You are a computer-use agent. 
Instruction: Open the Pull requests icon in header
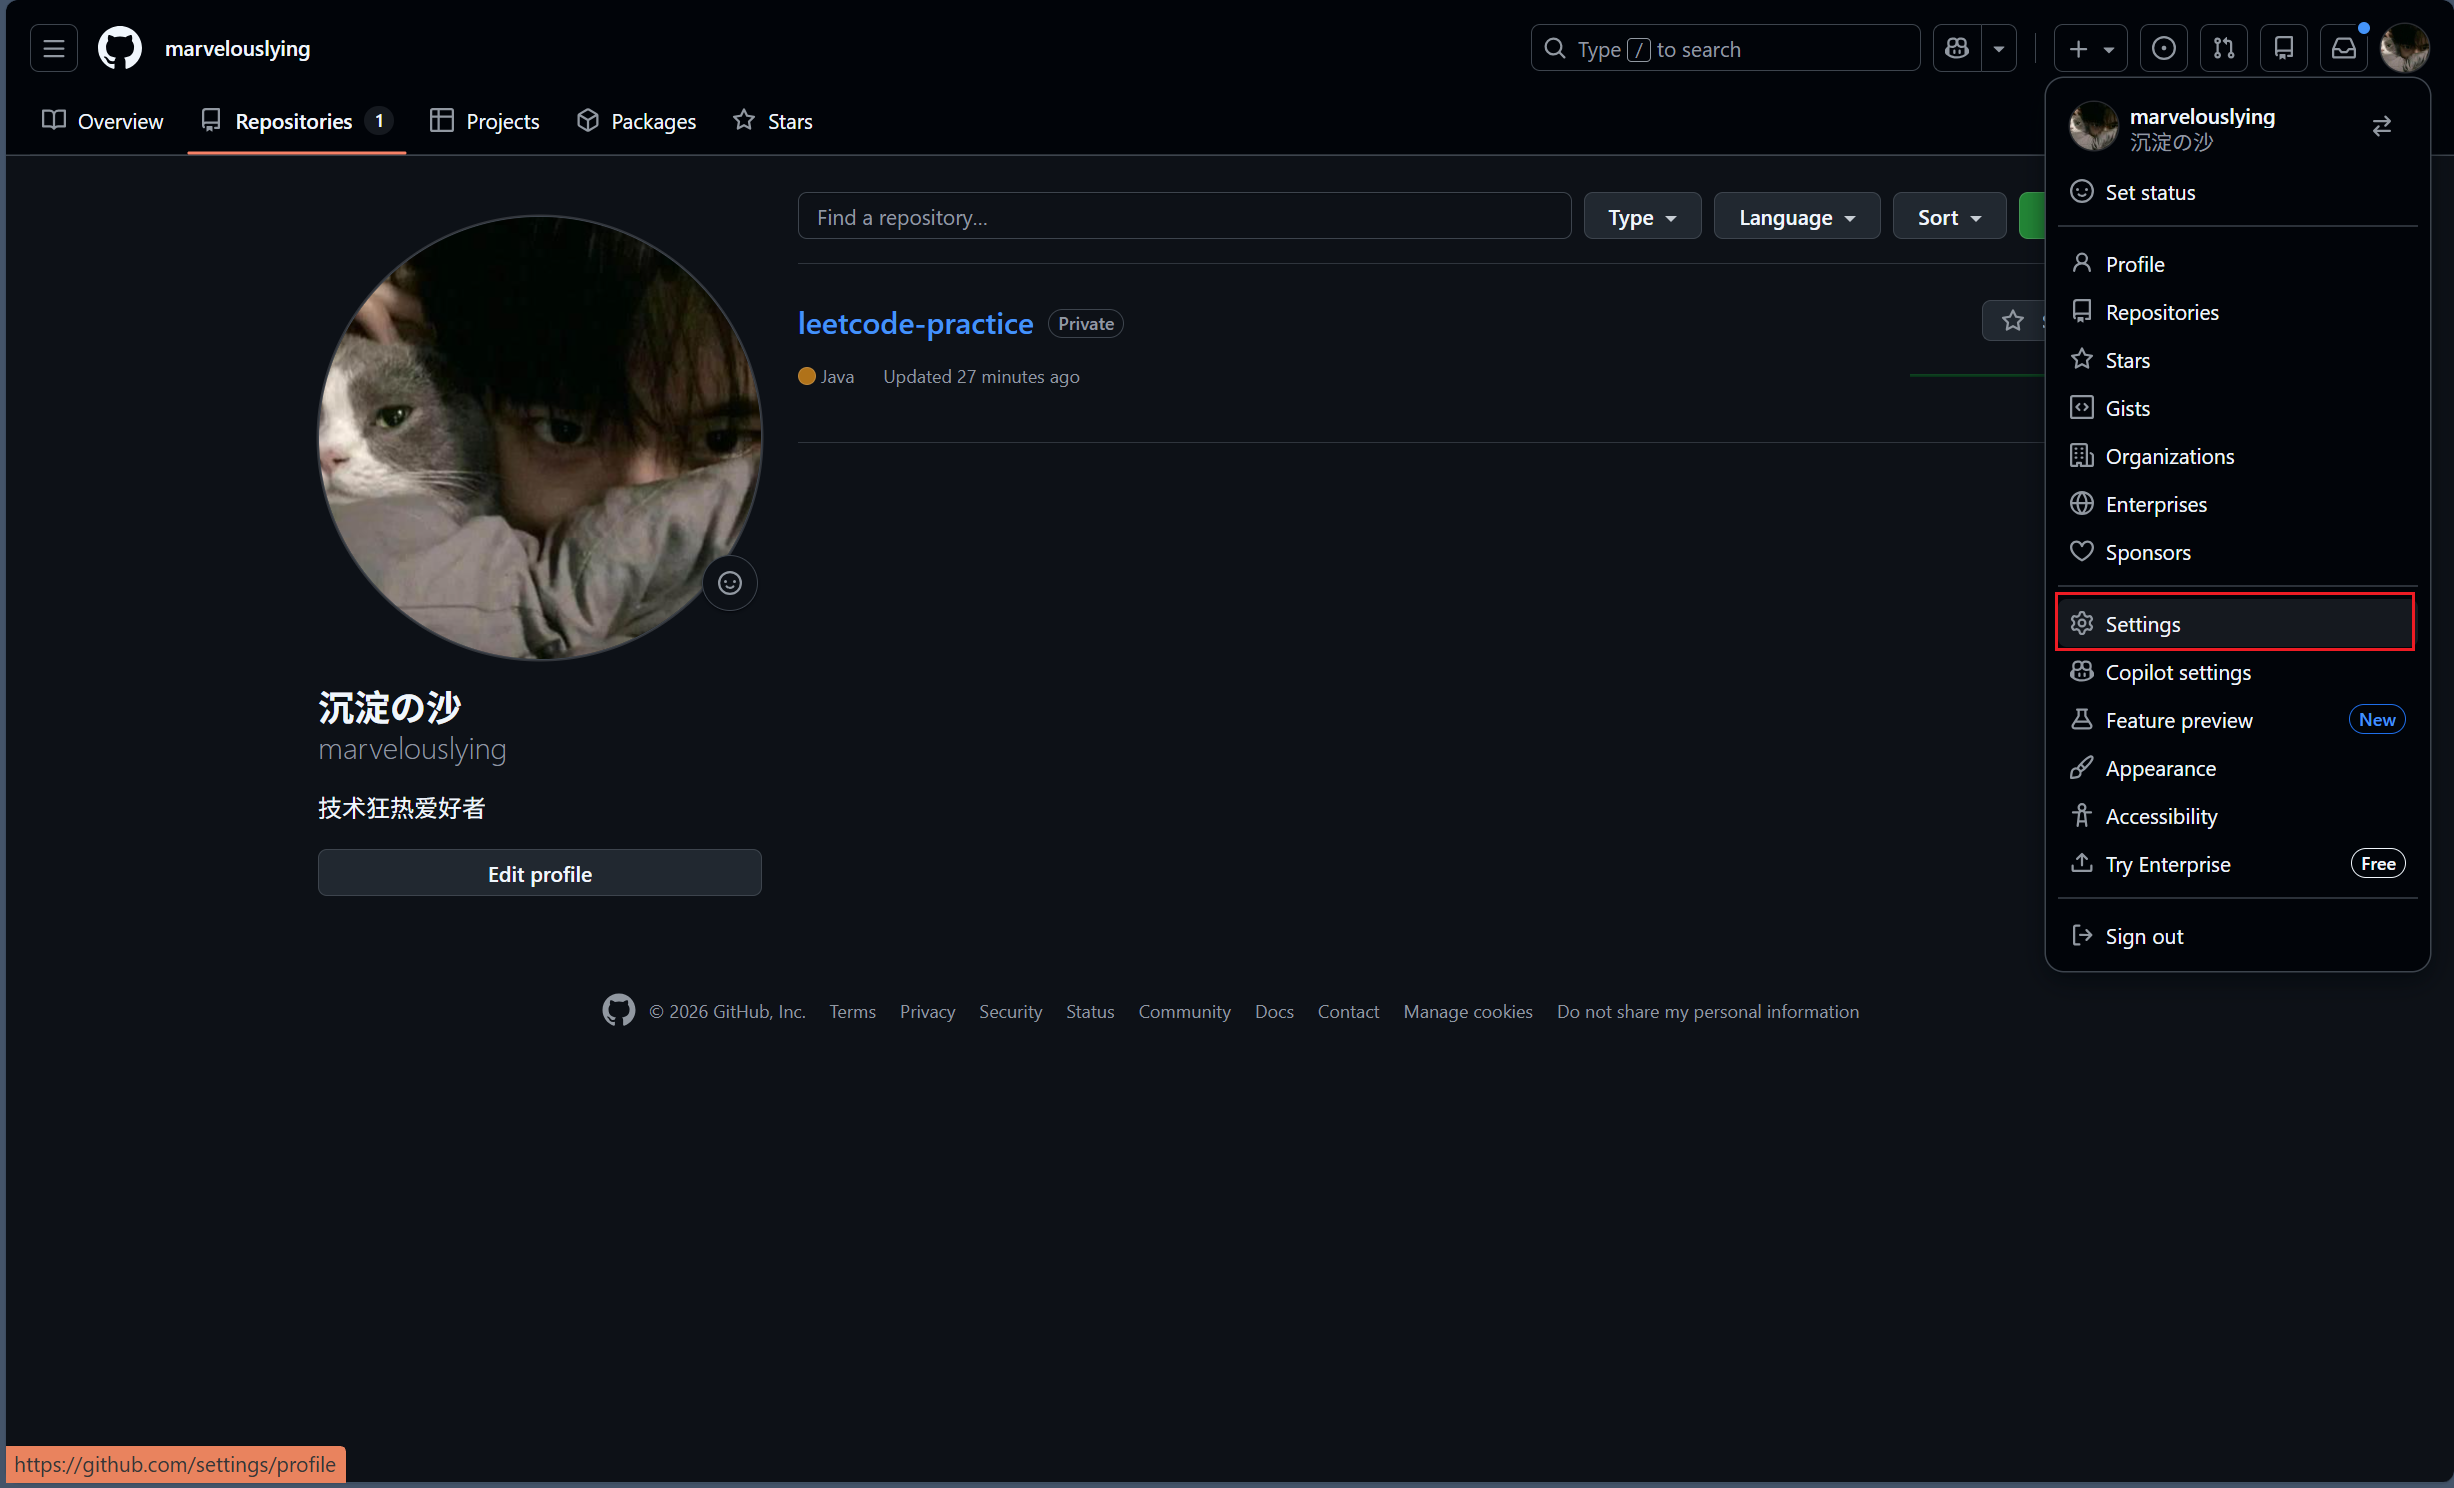(2223, 48)
